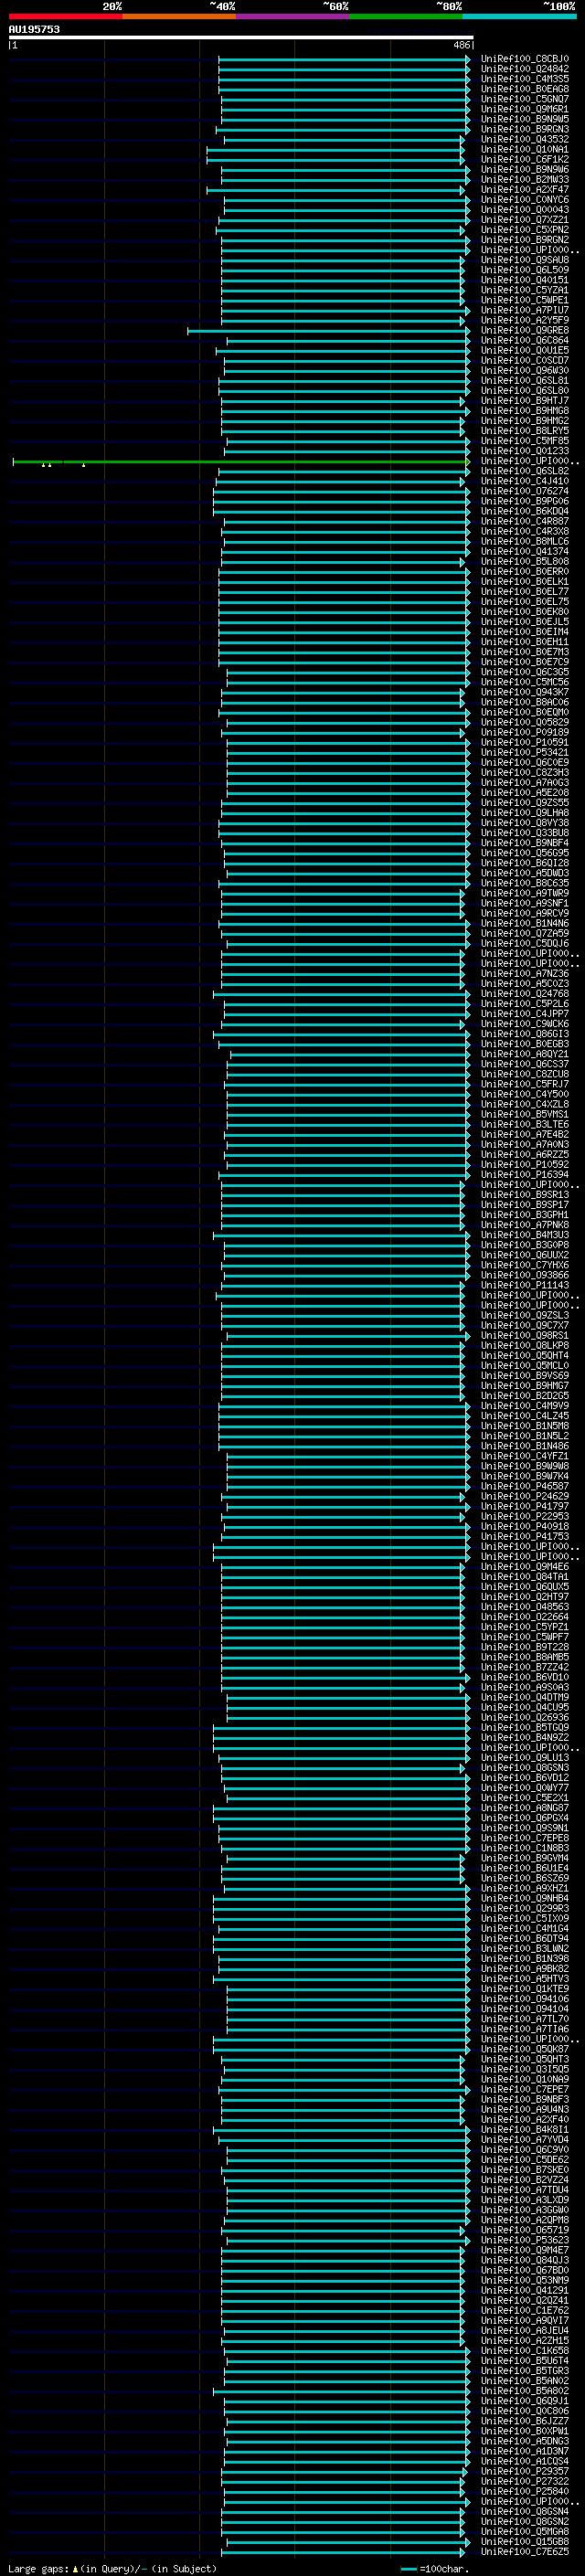Open hit UniRef100_Q24842
Screen dimensions: 585x2576
coord(525,69)
